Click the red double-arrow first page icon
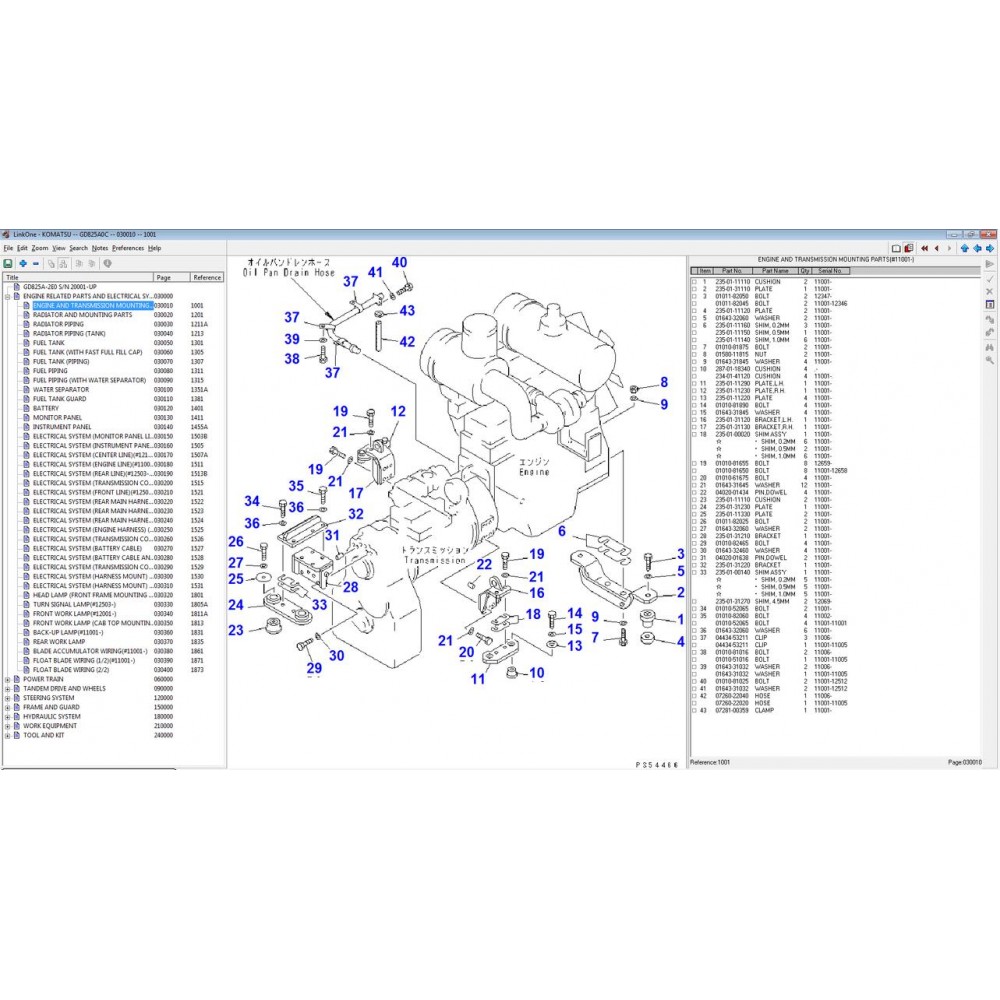1000x1000 pixels. point(924,249)
